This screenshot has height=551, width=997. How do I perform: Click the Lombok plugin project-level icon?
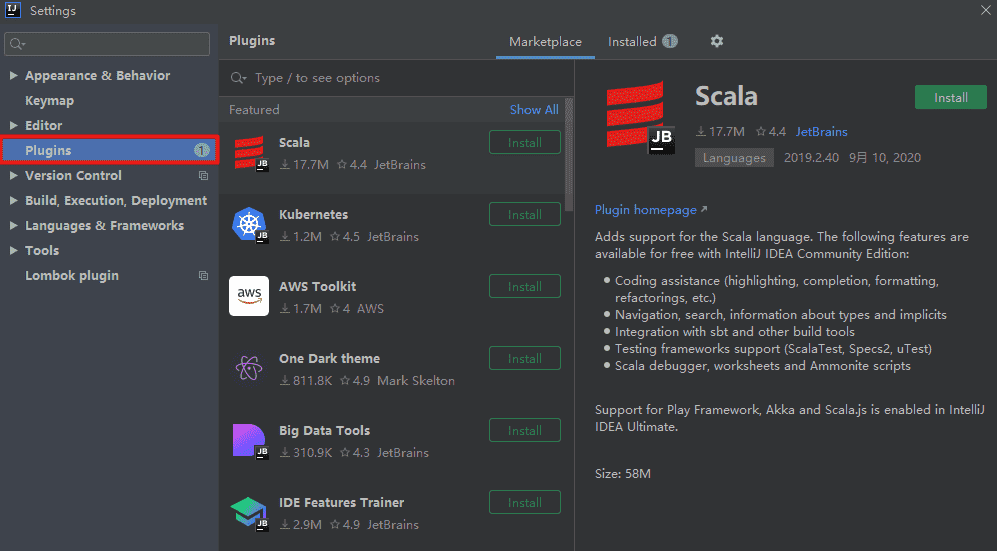click(x=203, y=276)
